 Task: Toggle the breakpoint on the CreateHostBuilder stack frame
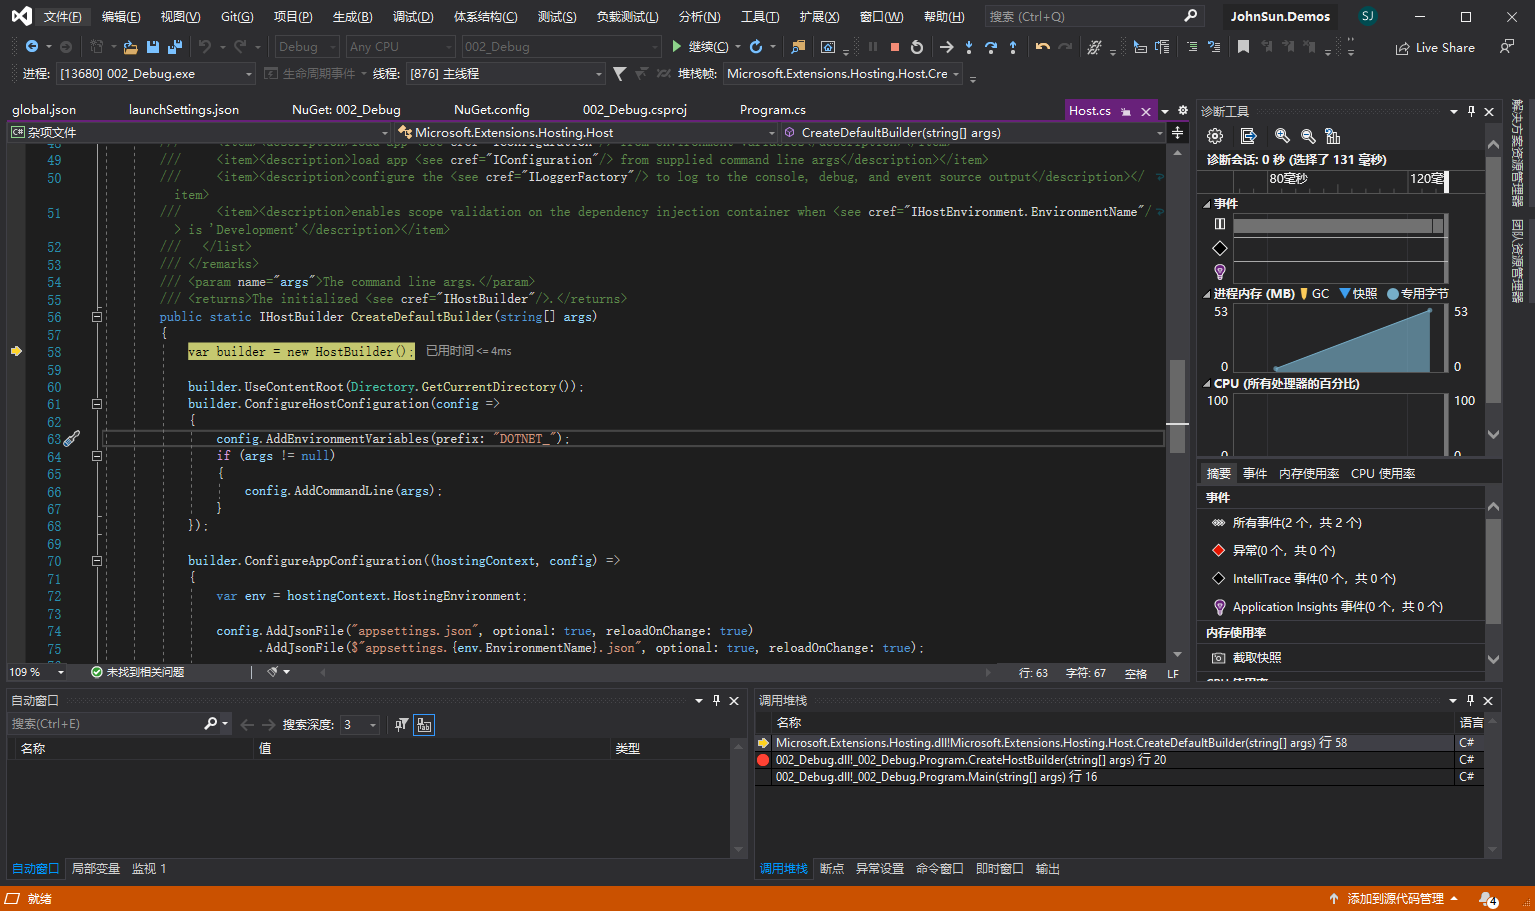(x=763, y=760)
